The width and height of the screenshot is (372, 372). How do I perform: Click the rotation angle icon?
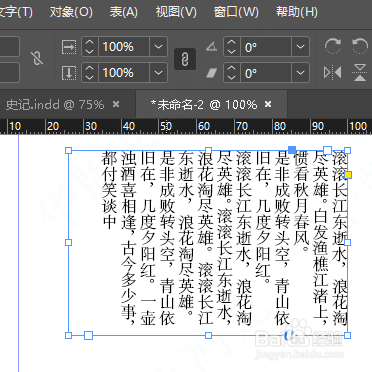click(211, 46)
